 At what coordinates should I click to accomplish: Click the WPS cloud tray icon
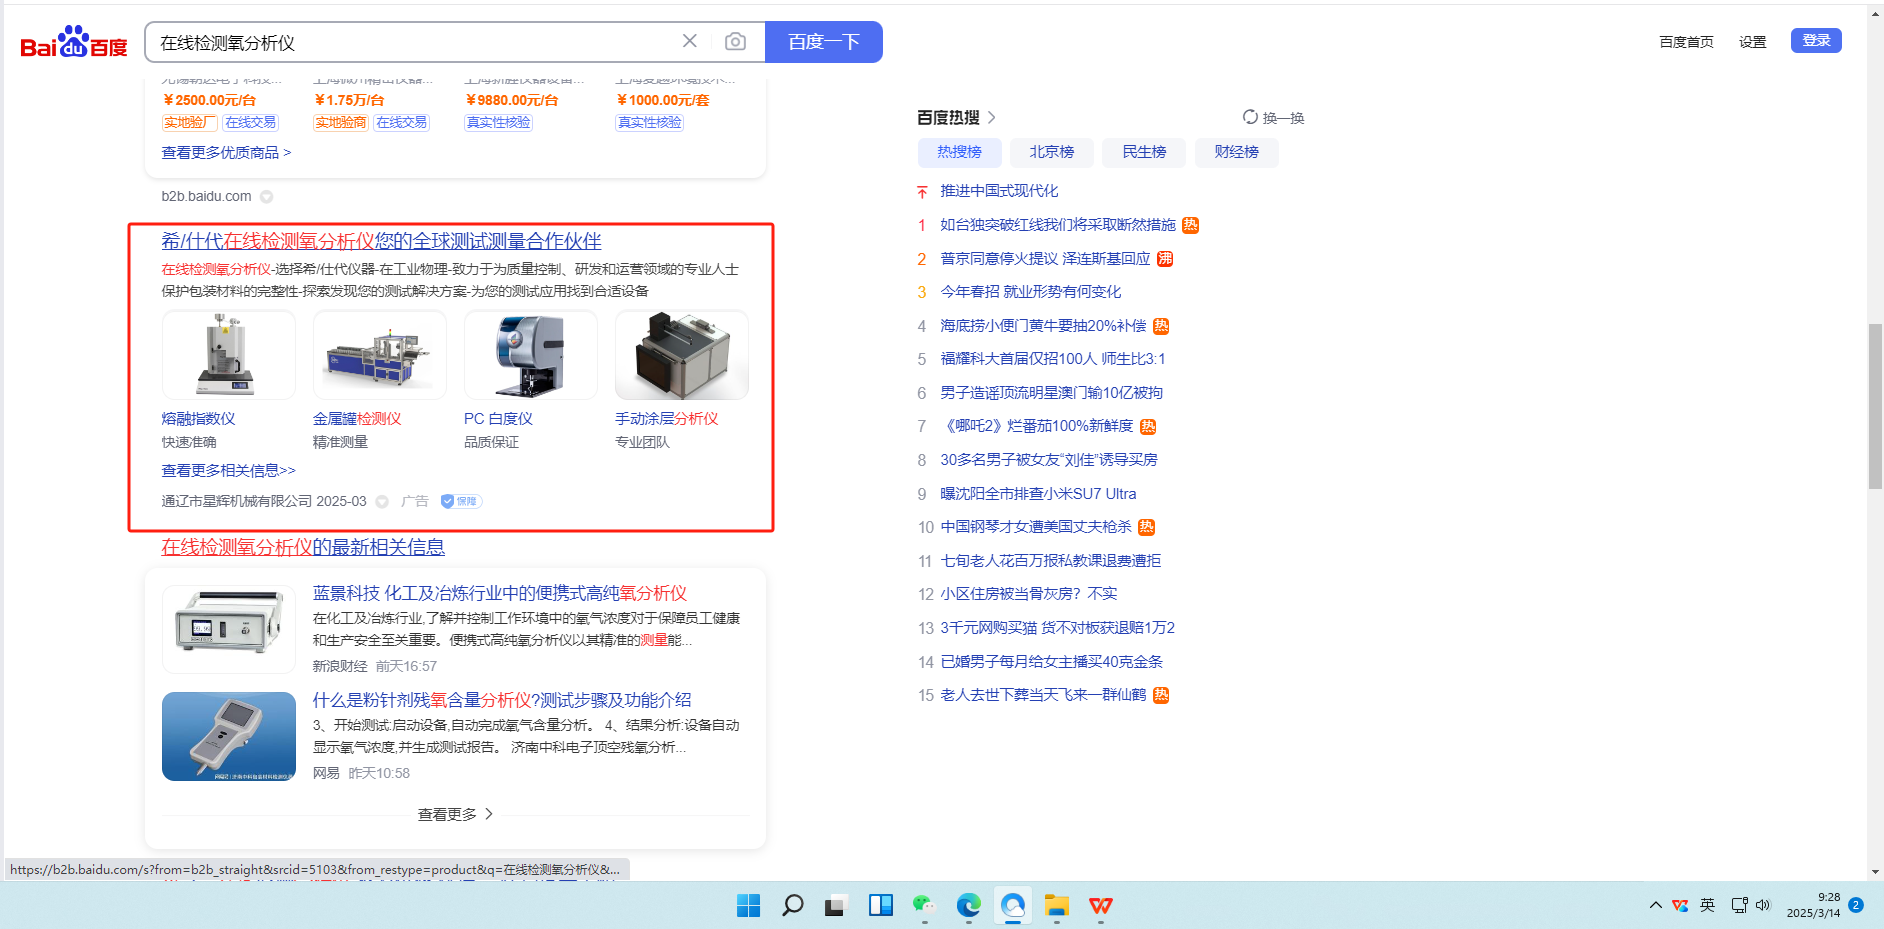click(x=1680, y=905)
